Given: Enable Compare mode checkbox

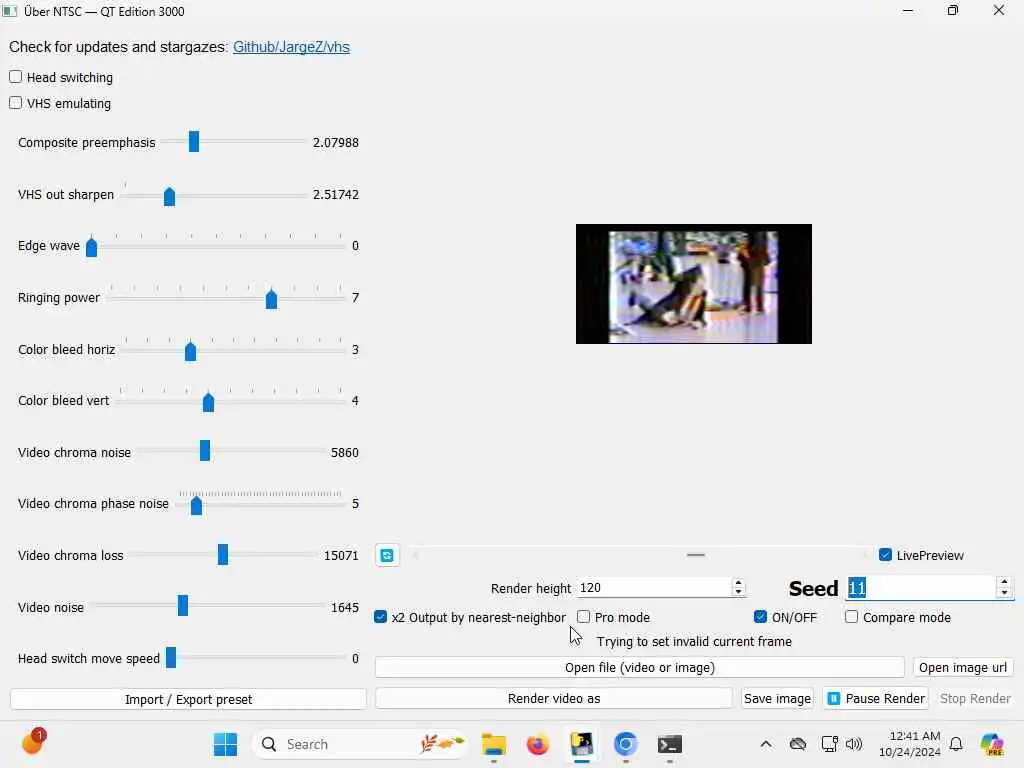Looking at the screenshot, I should pyautogui.click(x=852, y=617).
